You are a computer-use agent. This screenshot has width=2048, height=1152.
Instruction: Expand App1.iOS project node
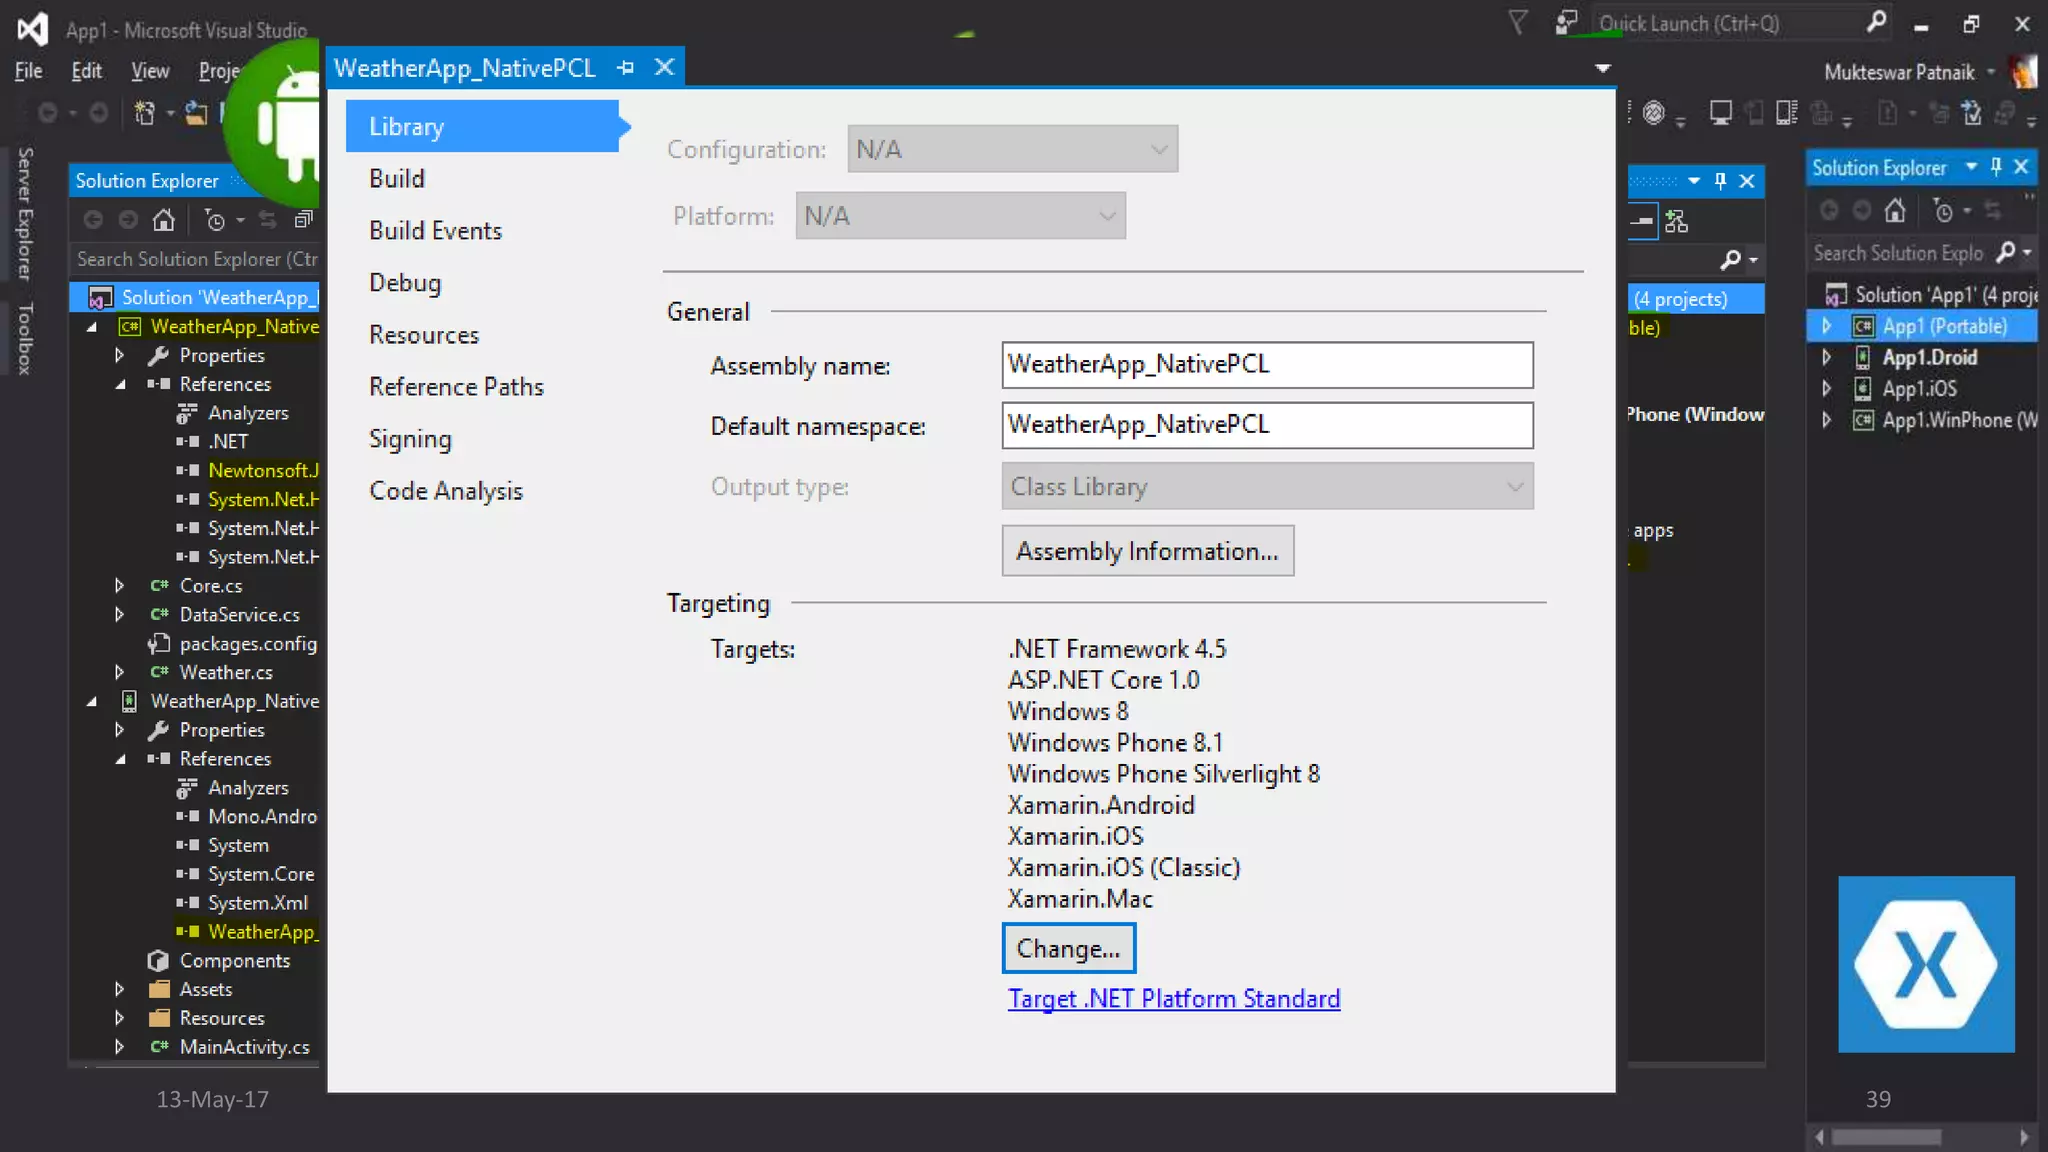[x=1826, y=388]
